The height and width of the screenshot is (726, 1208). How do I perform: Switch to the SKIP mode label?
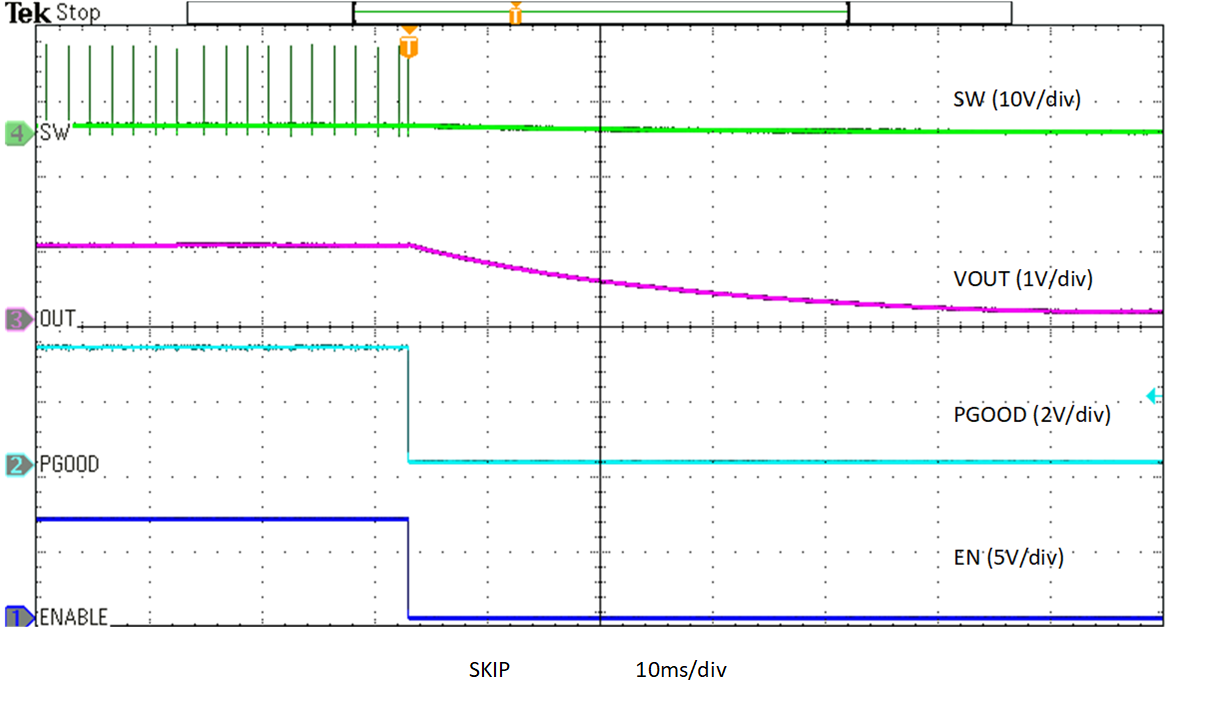click(x=489, y=670)
